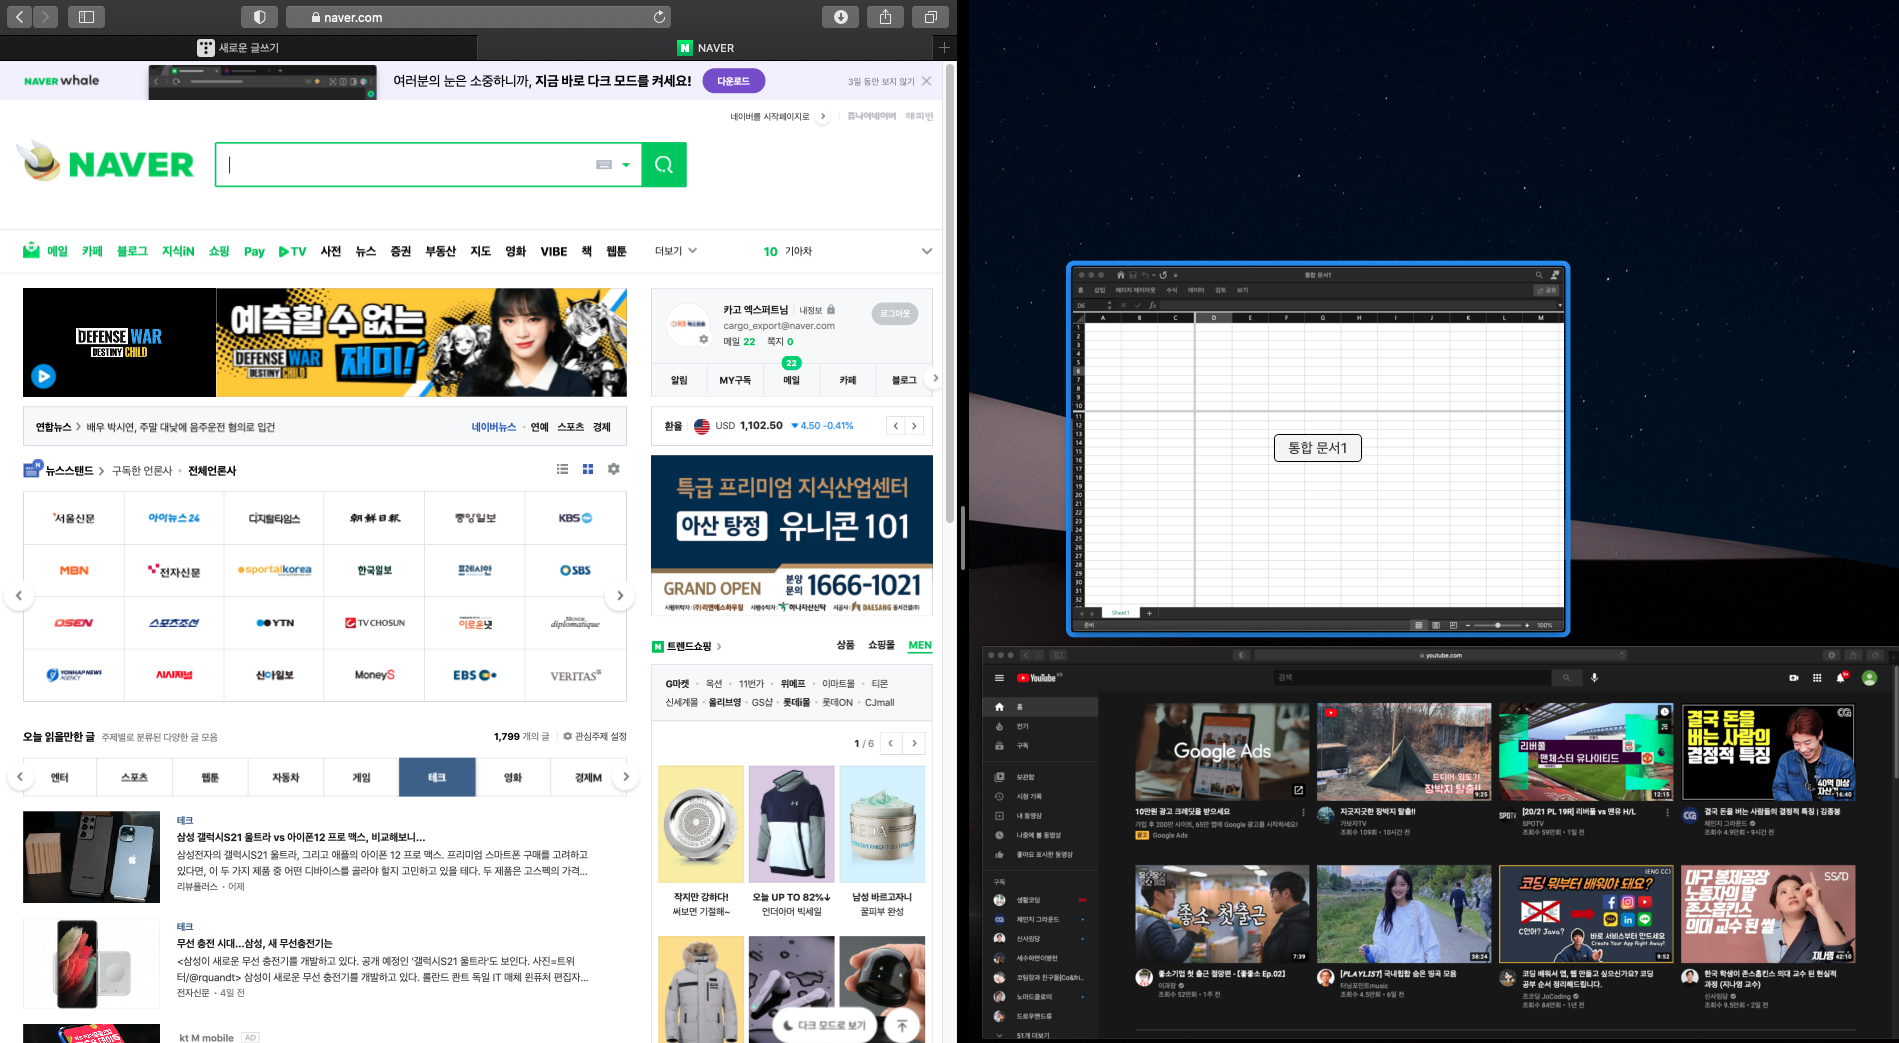Expand the 더보기 menu in Naver services
1899x1043 pixels.
click(674, 251)
